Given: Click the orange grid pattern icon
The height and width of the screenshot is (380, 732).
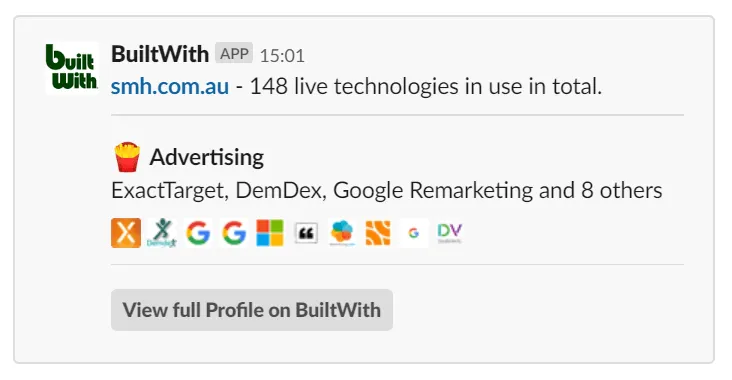Looking at the screenshot, I should (x=378, y=232).
